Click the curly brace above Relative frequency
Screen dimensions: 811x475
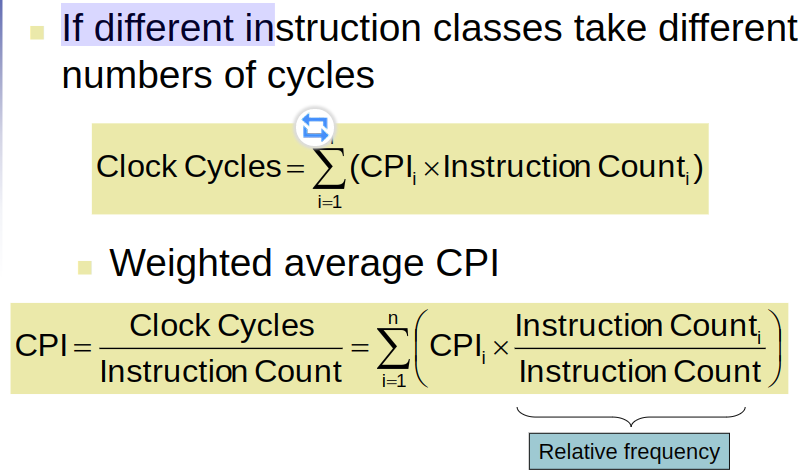click(632, 417)
